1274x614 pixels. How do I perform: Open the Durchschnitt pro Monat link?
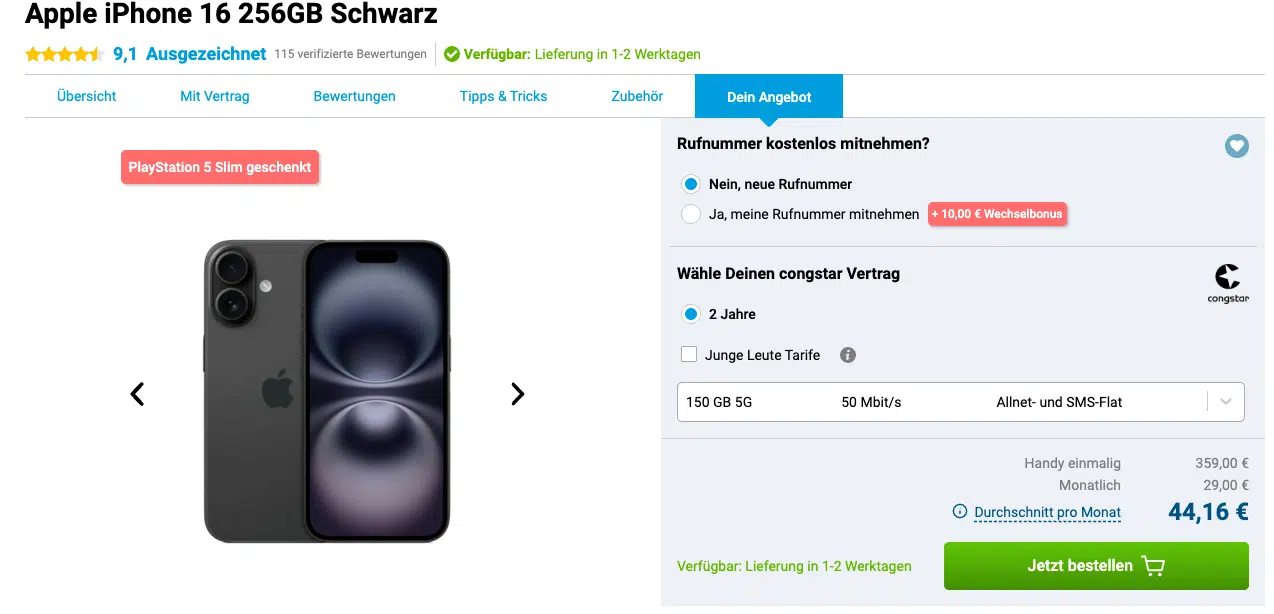coord(1047,513)
